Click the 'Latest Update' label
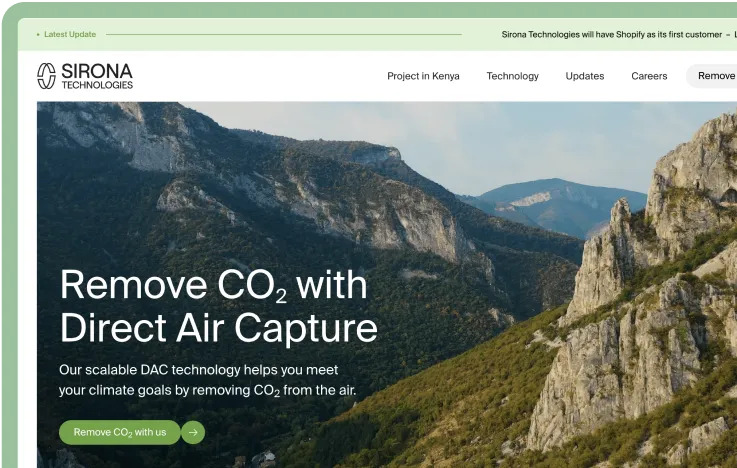This screenshot has height=468, width=737. pyautogui.click(x=70, y=34)
